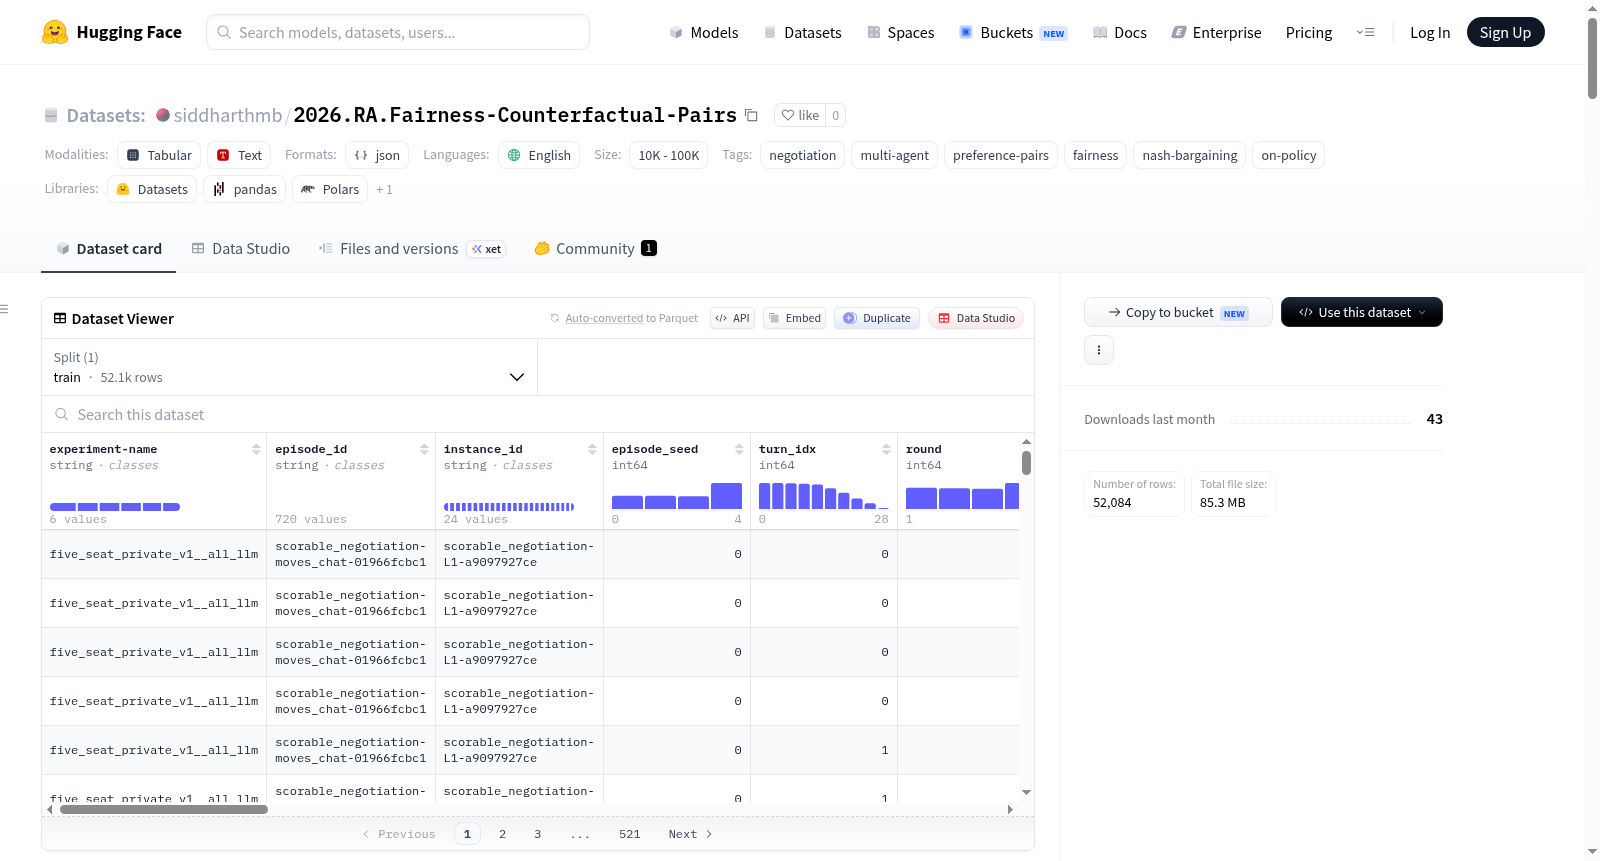Click the API button in Dataset Viewer
Screen dimensions: 1600x861
[732, 318]
